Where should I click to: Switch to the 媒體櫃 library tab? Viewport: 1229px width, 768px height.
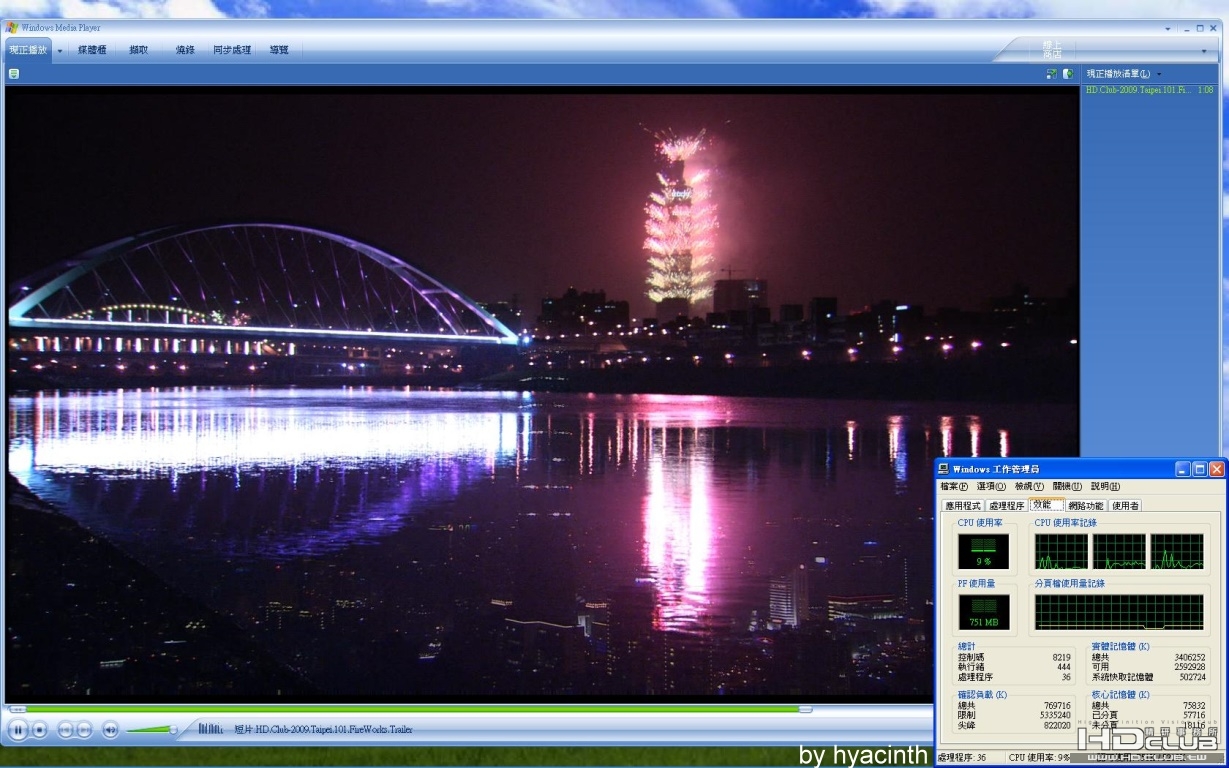pyautogui.click(x=92, y=49)
